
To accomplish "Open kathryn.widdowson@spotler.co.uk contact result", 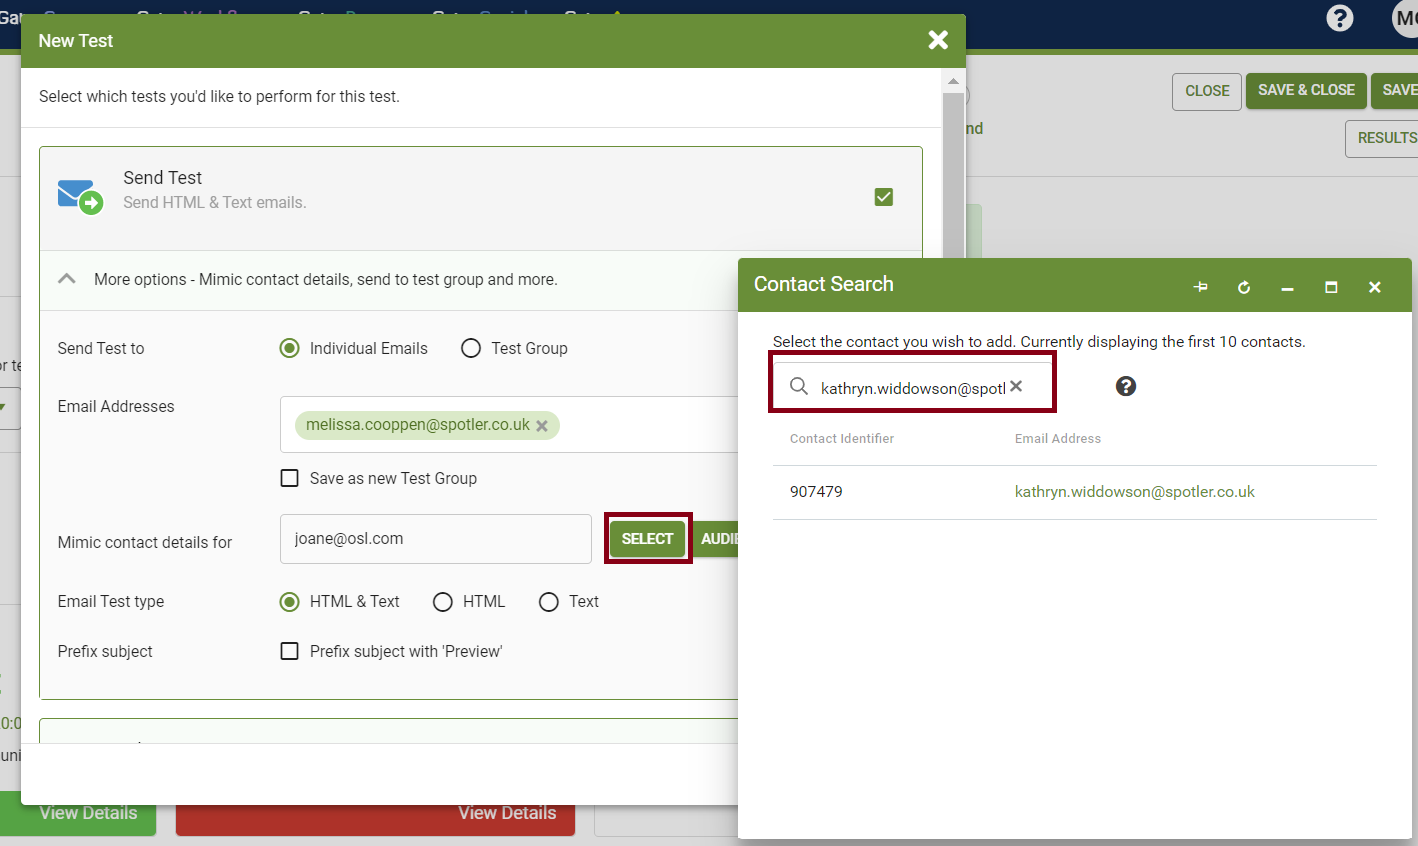I will coord(1134,492).
